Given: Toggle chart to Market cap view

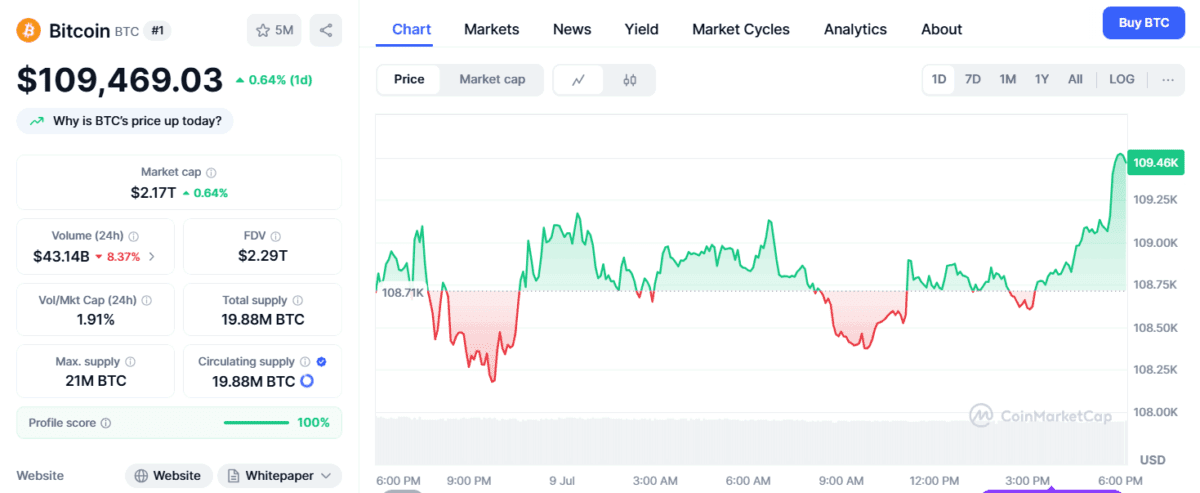Looking at the screenshot, I should (x=492, y=79).
